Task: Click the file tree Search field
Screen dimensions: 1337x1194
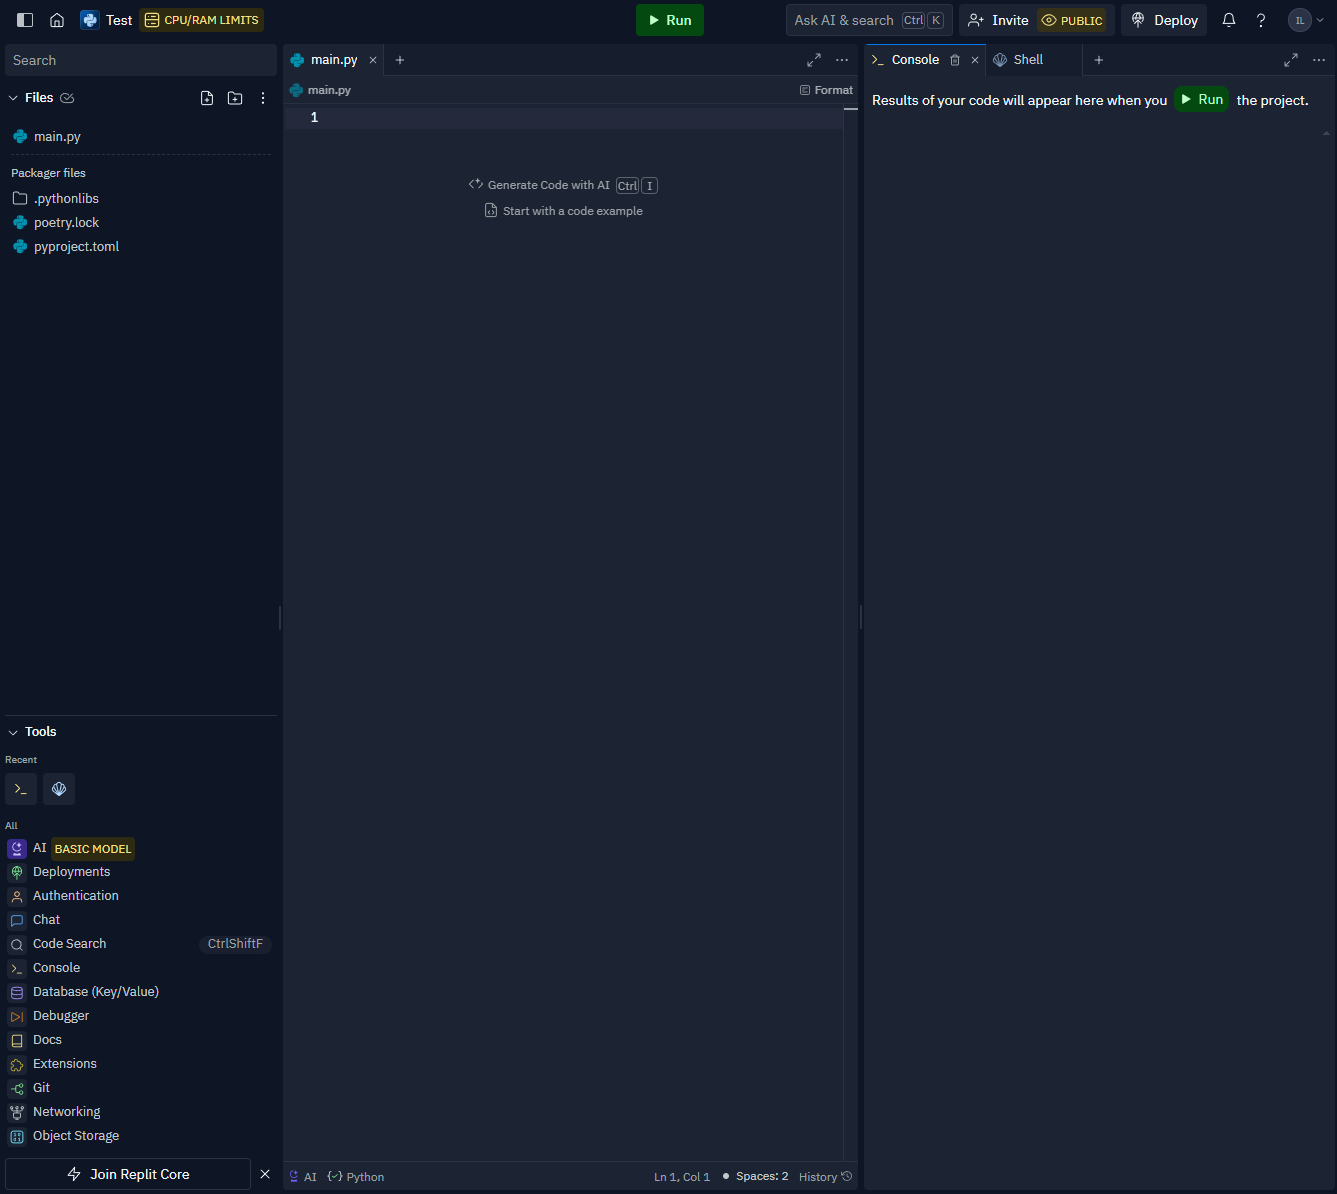Action: coord(141,60)
